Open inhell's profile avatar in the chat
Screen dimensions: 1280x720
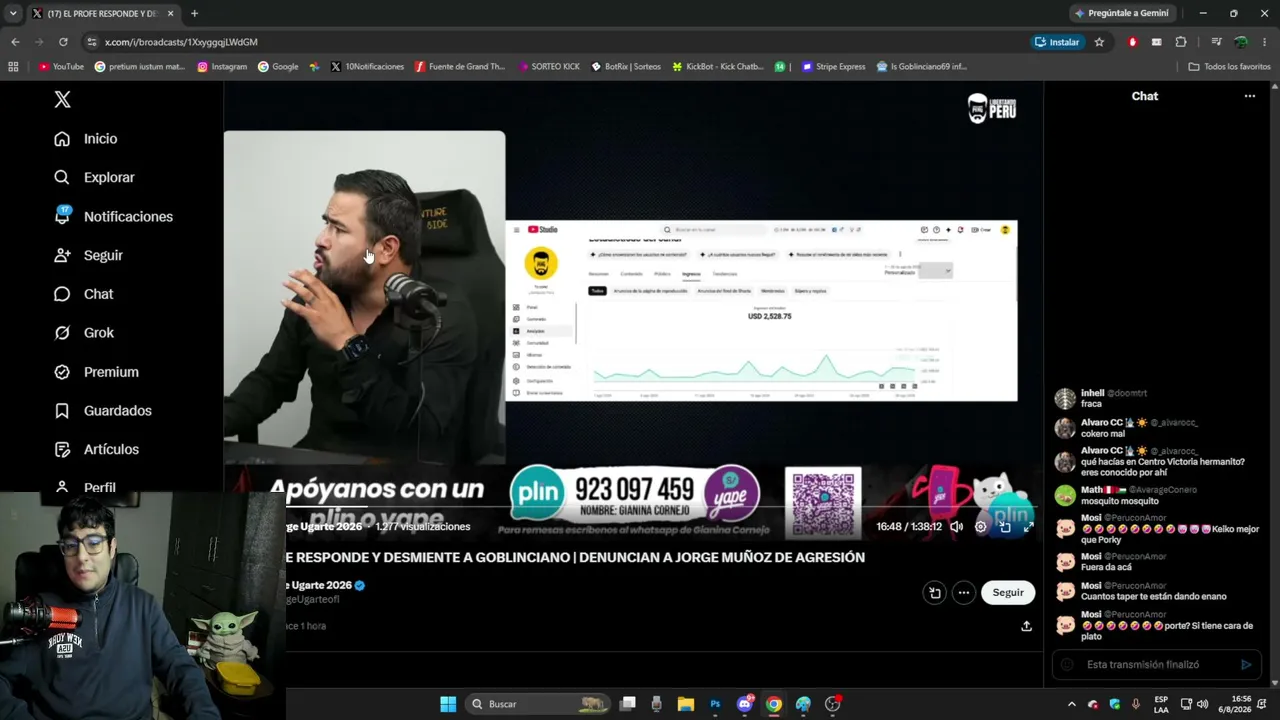pos(1065,398)
